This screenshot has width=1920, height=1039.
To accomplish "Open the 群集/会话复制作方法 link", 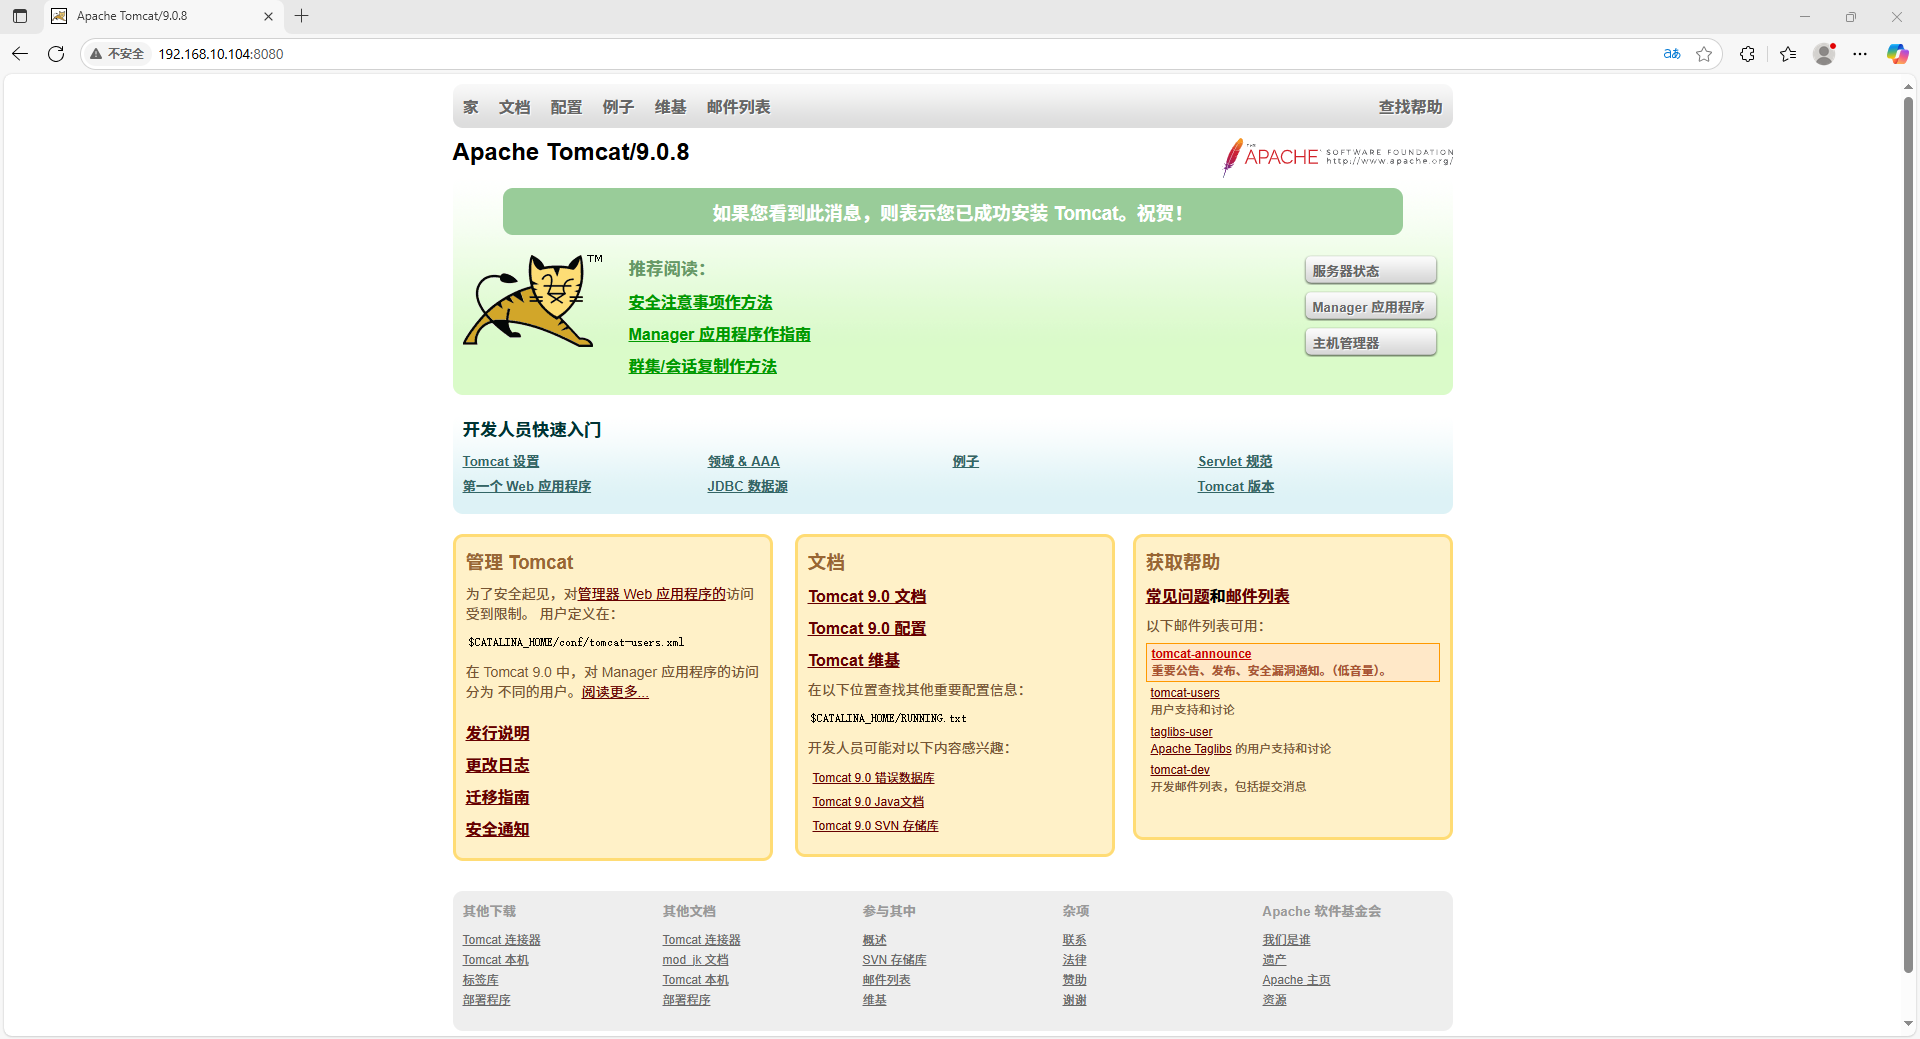I will [x=702, y=366].
